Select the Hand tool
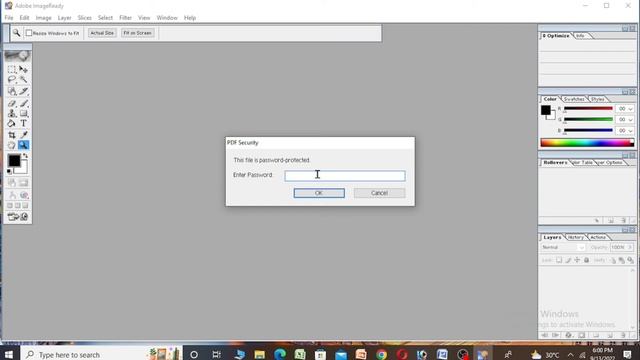 [x=12, y=145]
